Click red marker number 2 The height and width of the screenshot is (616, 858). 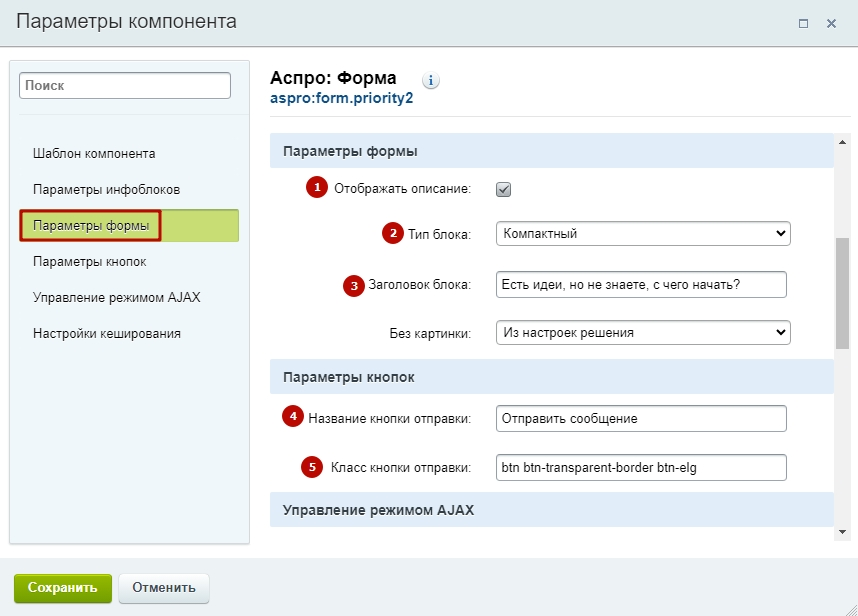[x=393, y=233]
